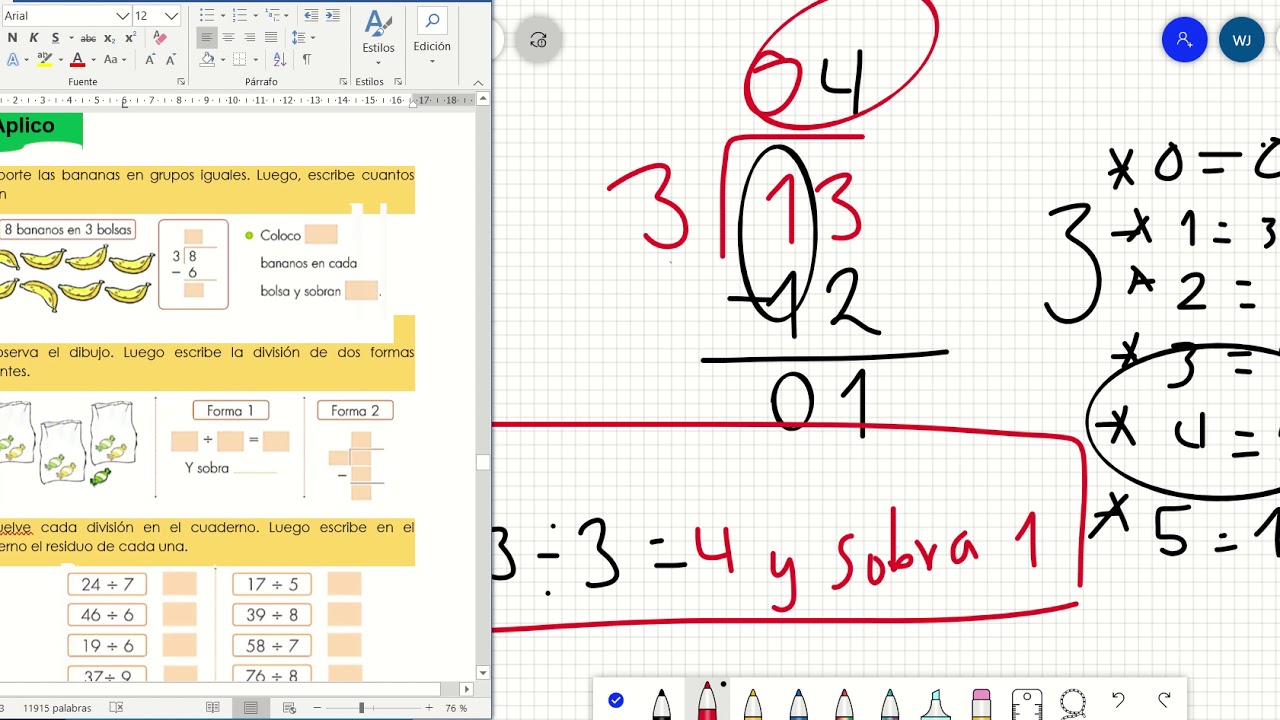
Task: Select the lasso selection tool
Action: (1072, 702)
